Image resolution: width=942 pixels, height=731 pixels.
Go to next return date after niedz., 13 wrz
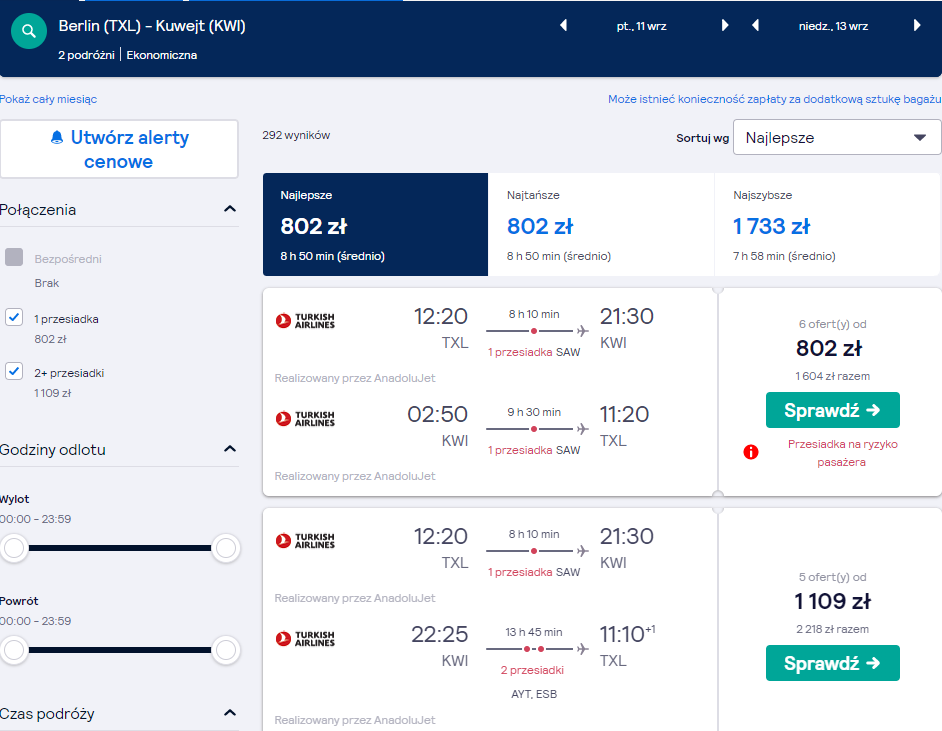(917, 25)
